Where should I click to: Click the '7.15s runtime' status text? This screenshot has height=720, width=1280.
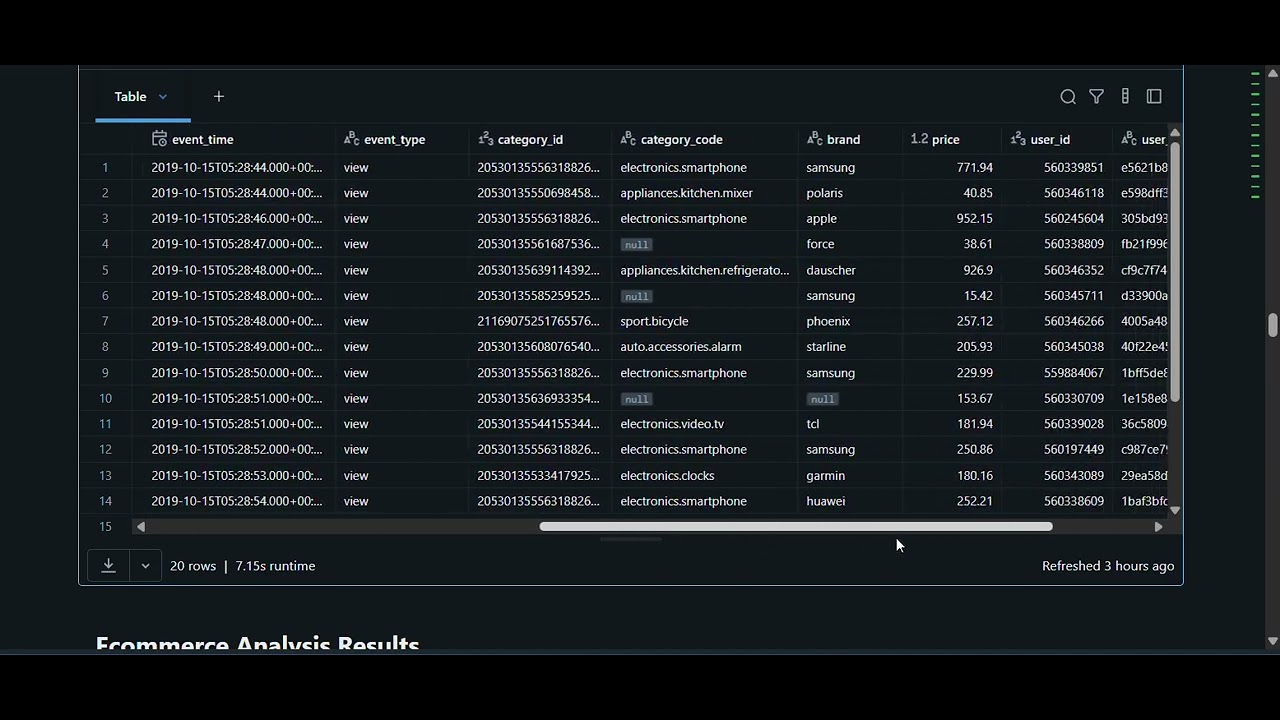275,566
